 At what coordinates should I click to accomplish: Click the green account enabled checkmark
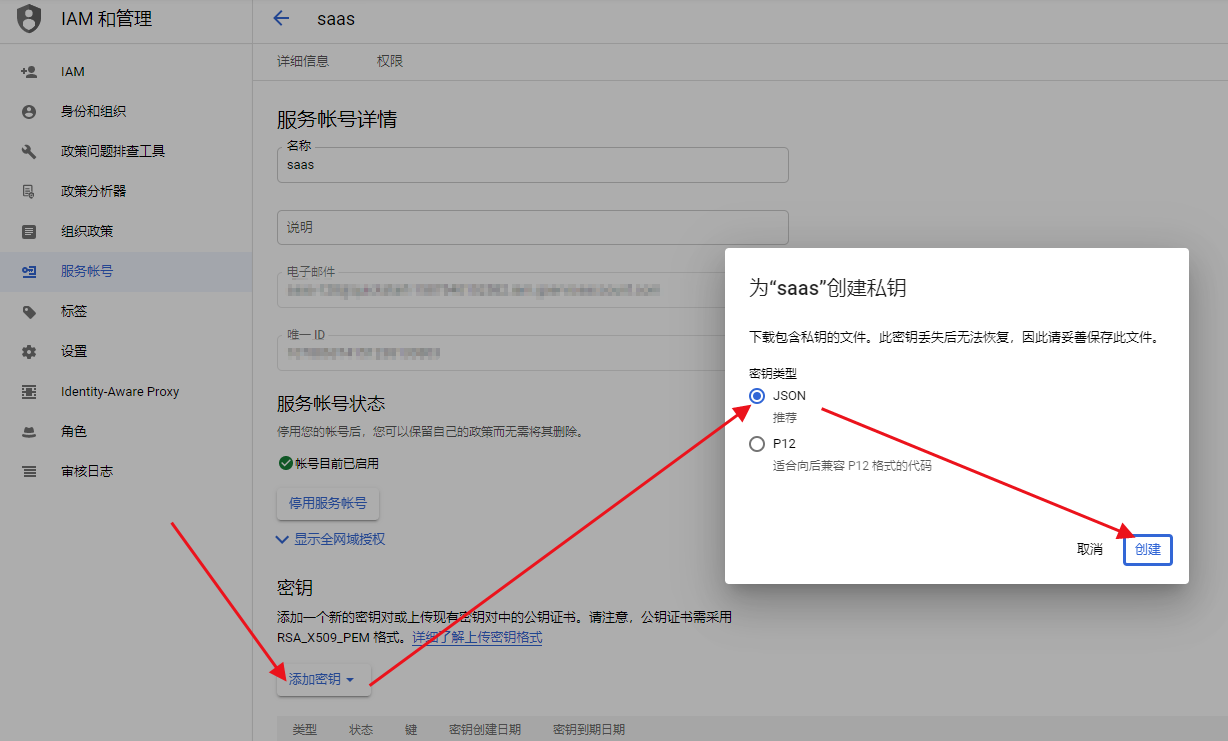click(285, 463)
